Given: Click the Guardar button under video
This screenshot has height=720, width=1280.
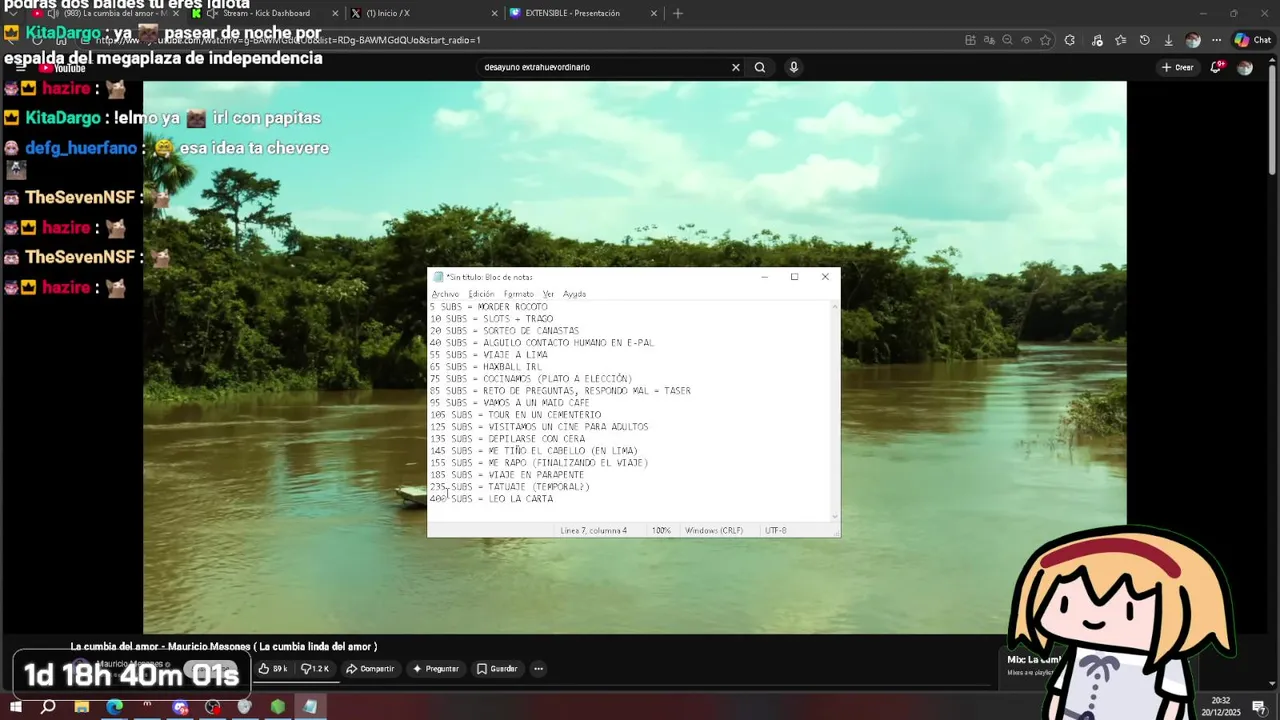Looking at the screenshot, I should tap(497, 668).
